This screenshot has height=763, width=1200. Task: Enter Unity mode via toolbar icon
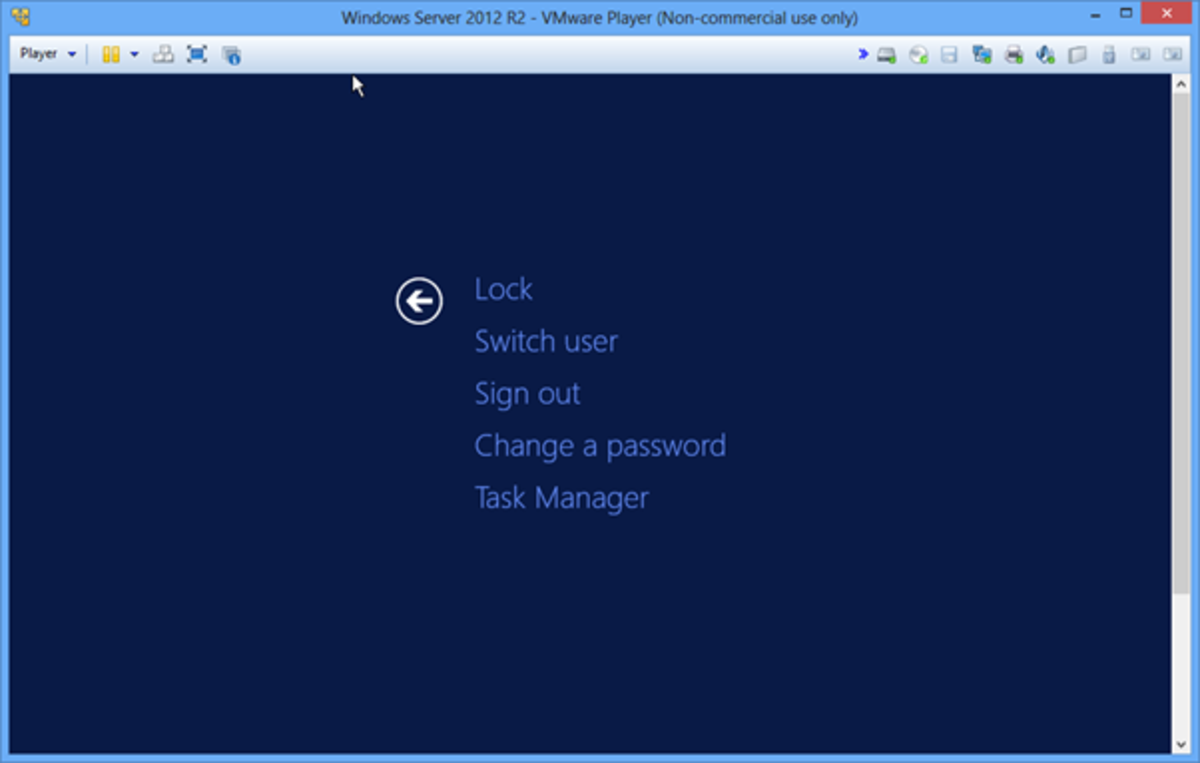point(162,54)
